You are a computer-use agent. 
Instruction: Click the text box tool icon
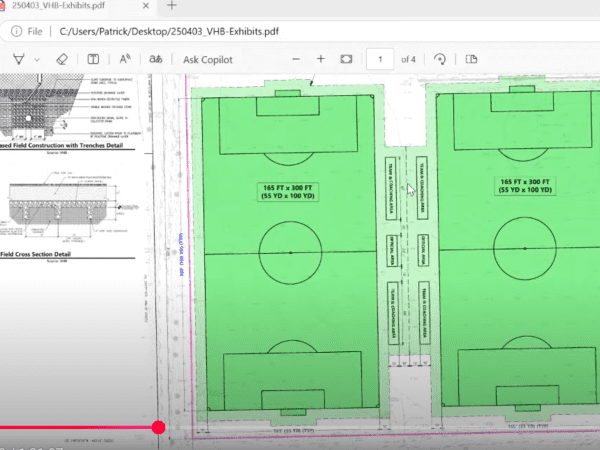pos(93,60)
